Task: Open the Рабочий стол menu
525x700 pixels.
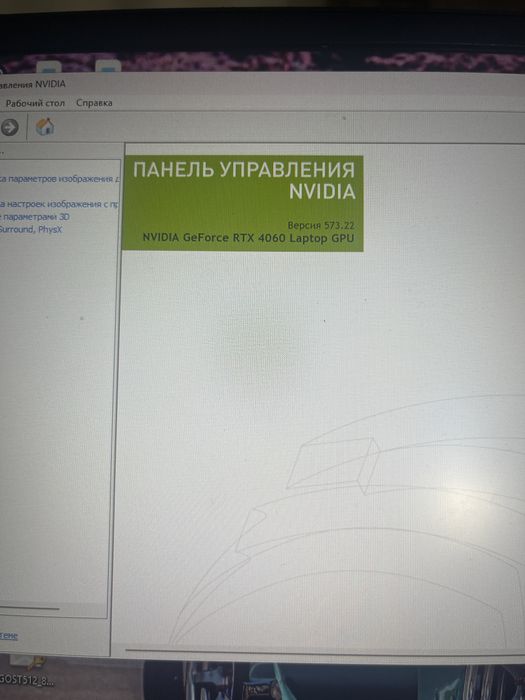Action: coord(35,103)
